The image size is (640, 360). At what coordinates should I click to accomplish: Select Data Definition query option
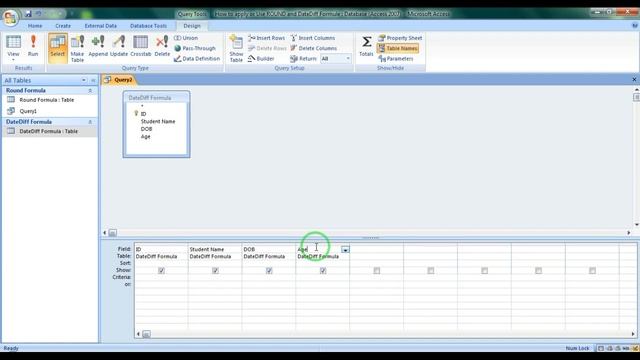pos(197,59)
